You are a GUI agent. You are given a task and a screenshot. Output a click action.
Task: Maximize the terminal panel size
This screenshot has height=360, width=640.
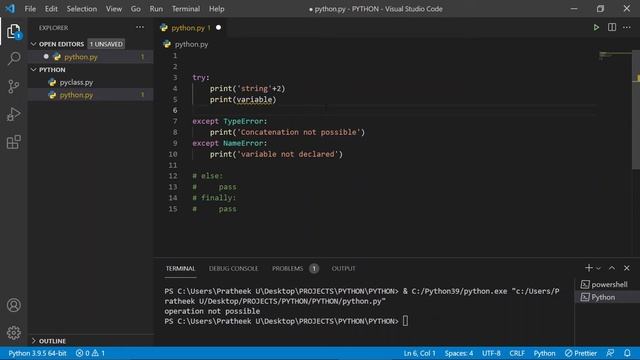[x=611, y=268]
